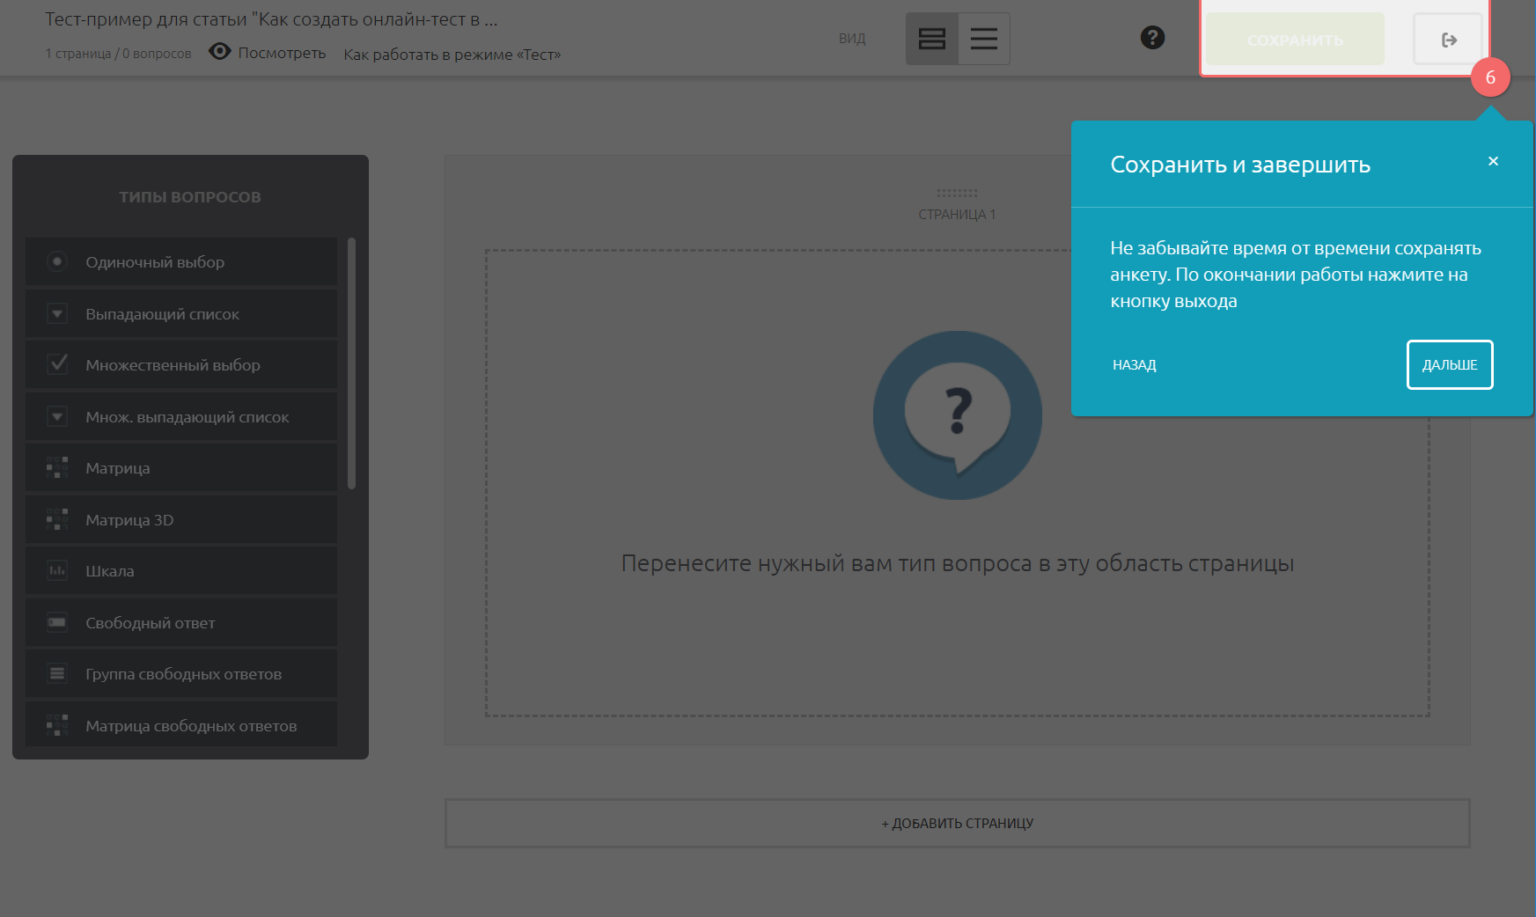Image resolution: width=1536 pixels, height=917 pixels.
Task: Click the Шкала question type icon
Action: coord(57,571)
